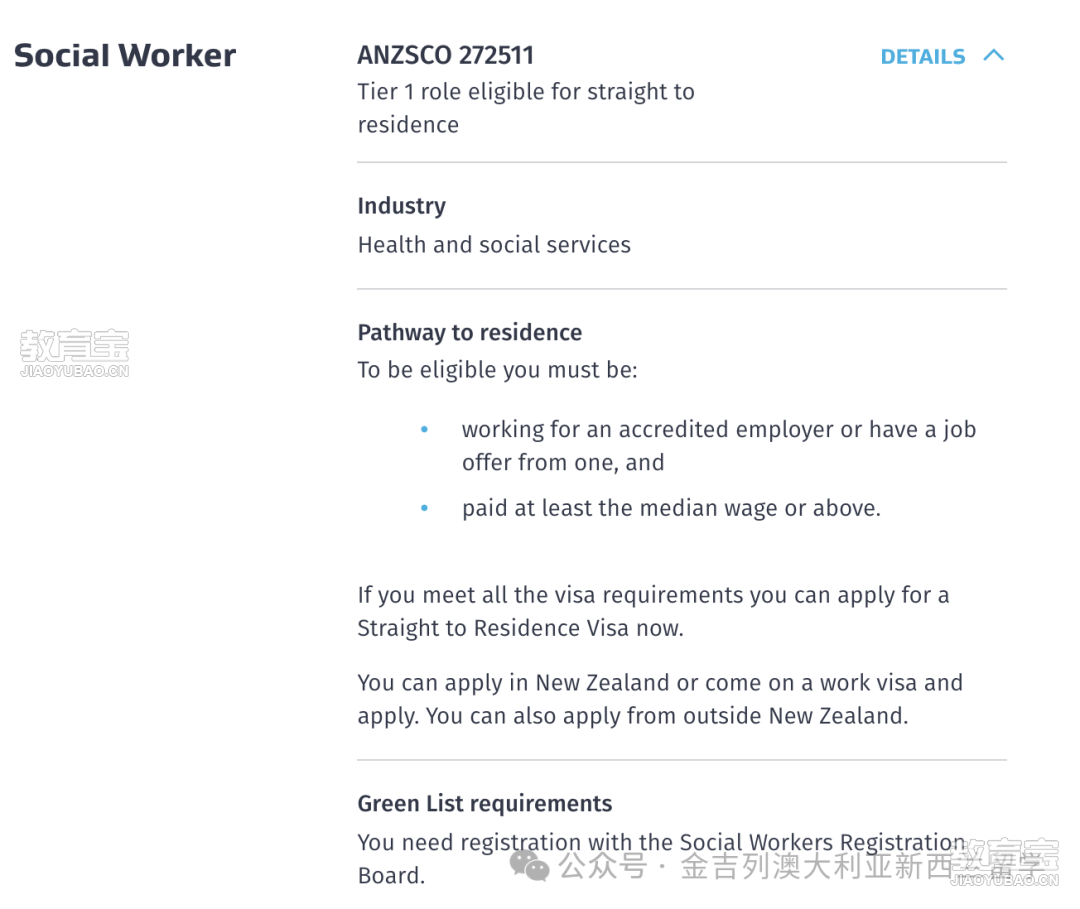Click 'To be eligible you must be' line
Screen dimensions: 1080x909
[x=497, y=370]
